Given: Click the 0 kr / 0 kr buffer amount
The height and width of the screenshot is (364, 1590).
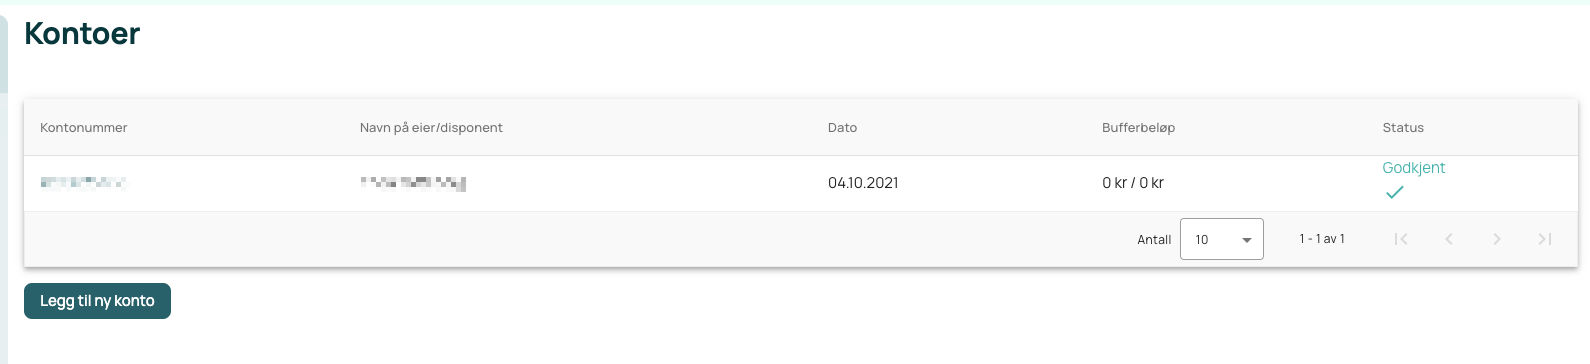Looking at the screenshot, I should click(x=1133, y=183).
